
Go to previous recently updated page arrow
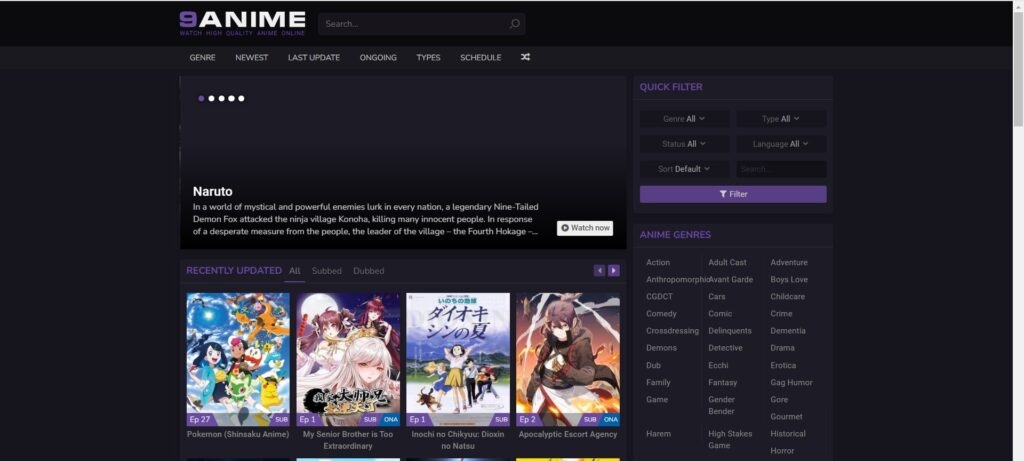600,270
